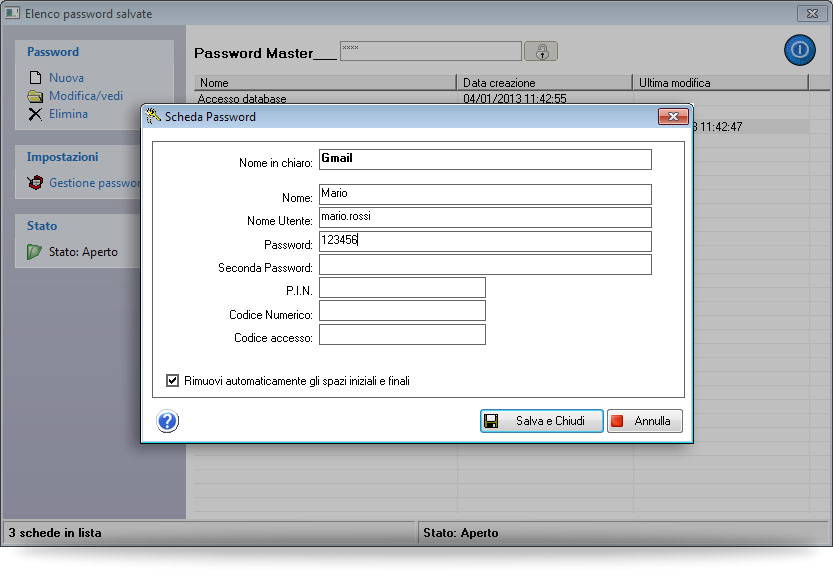Viewport: 833px width, 576px height.
Task: Click the keys icon in Scheda Password title
Action: click(x=153, y=116)
